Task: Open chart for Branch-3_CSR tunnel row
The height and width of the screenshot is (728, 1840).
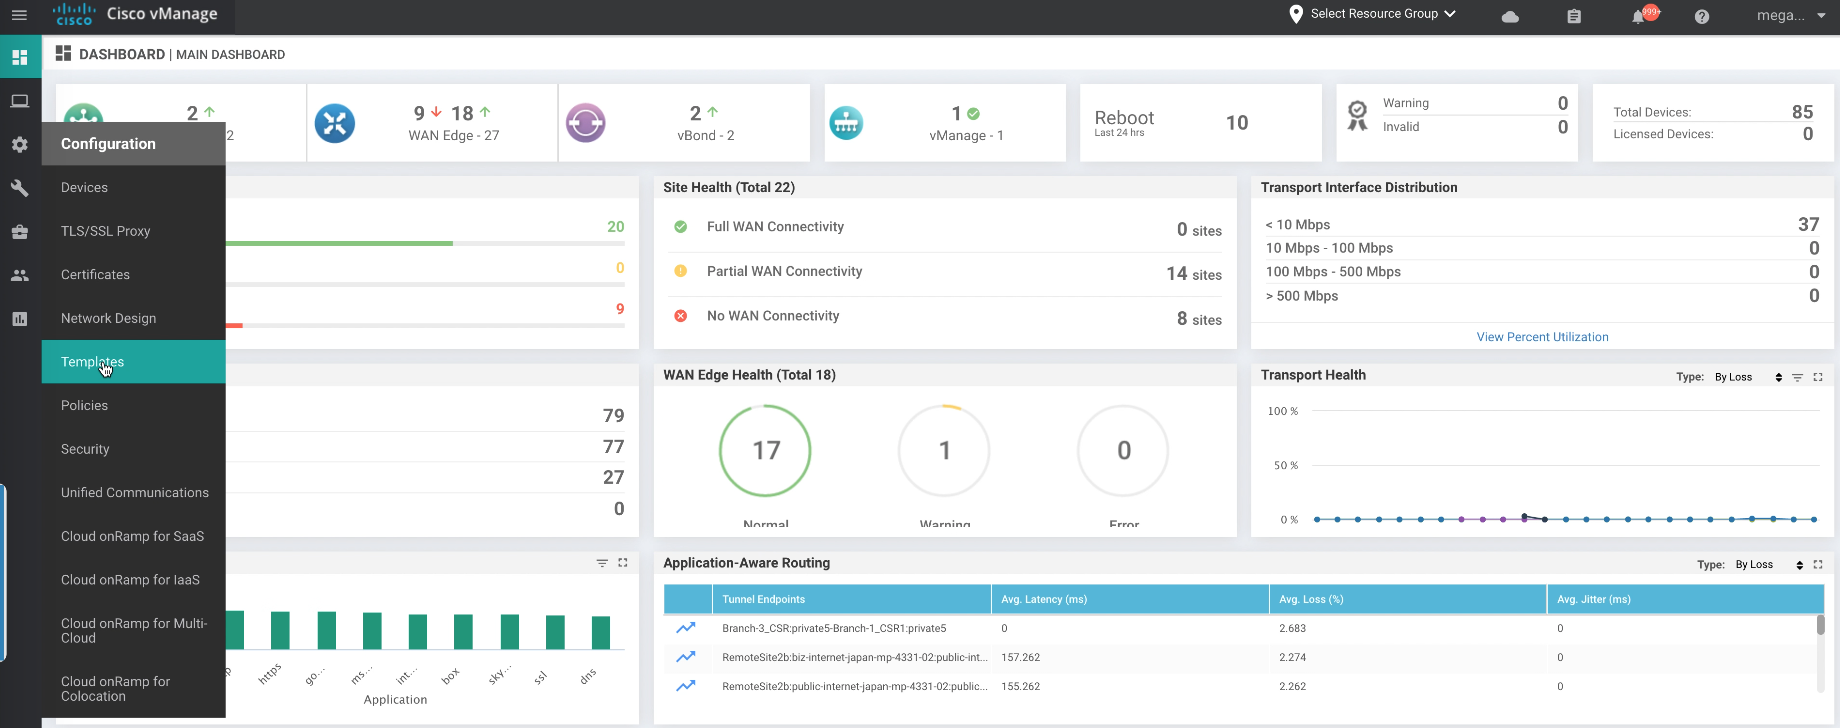Action: click(686, 628)
